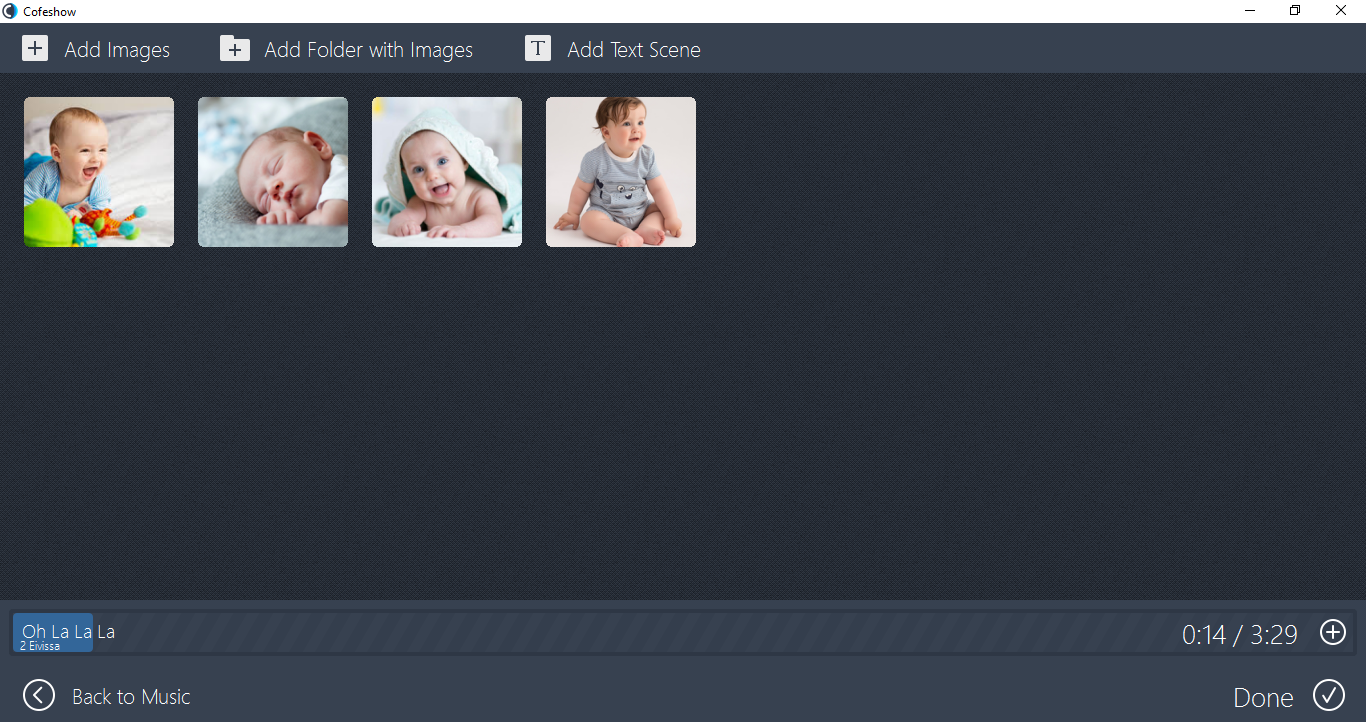Click the Add Images plus icon

35,48
